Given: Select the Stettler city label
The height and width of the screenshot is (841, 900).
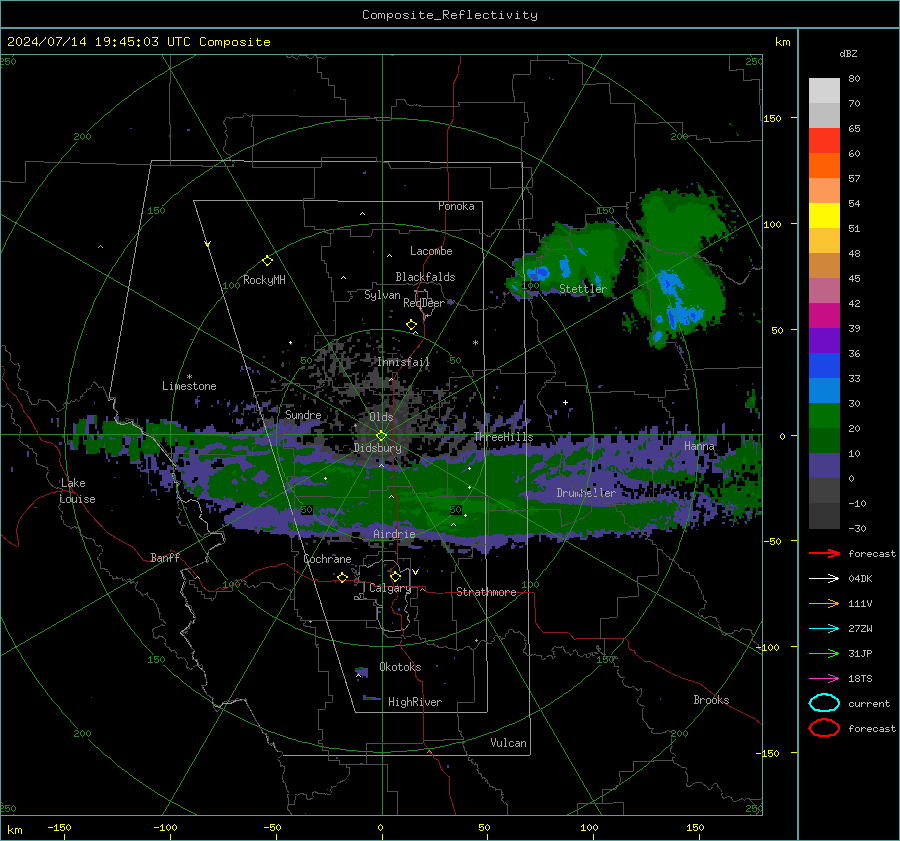Looking at the screenshot, I should point(583,289).
